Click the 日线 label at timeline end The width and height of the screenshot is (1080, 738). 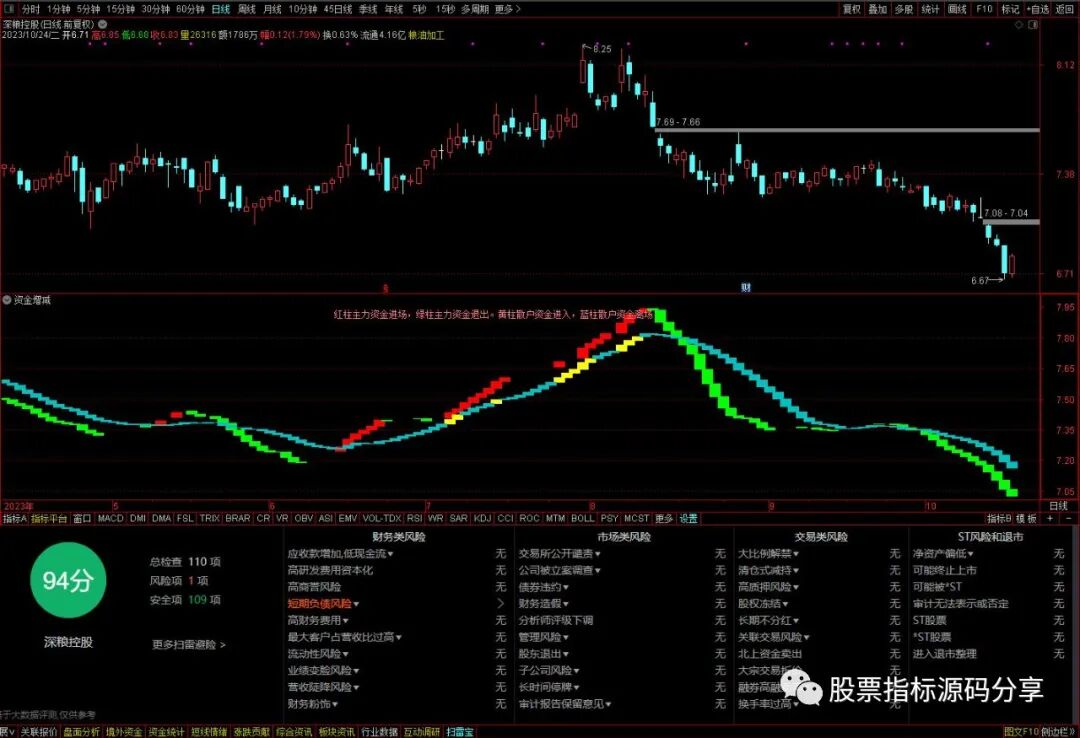1058,506
